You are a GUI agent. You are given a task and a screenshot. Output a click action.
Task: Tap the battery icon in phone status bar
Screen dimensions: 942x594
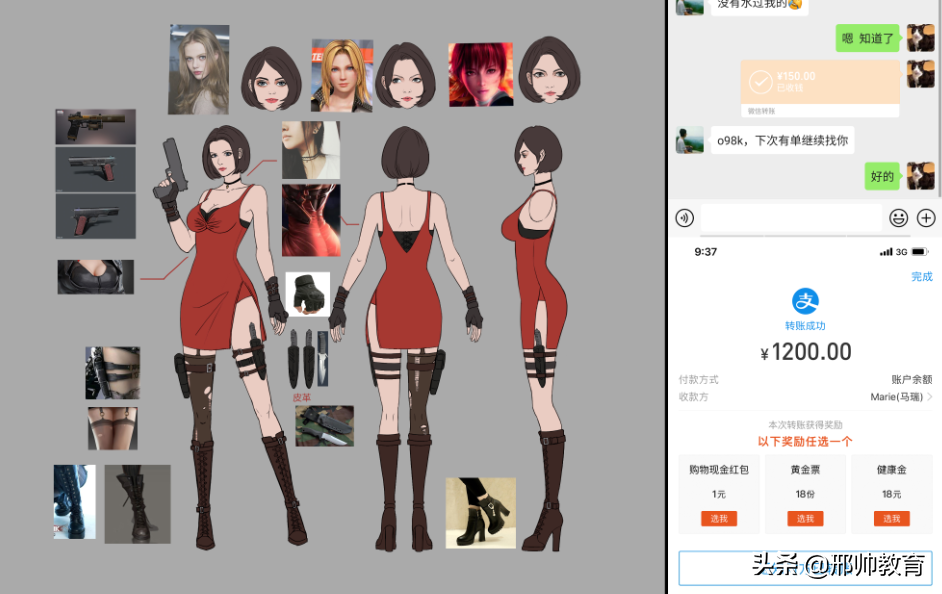point(920,252)
